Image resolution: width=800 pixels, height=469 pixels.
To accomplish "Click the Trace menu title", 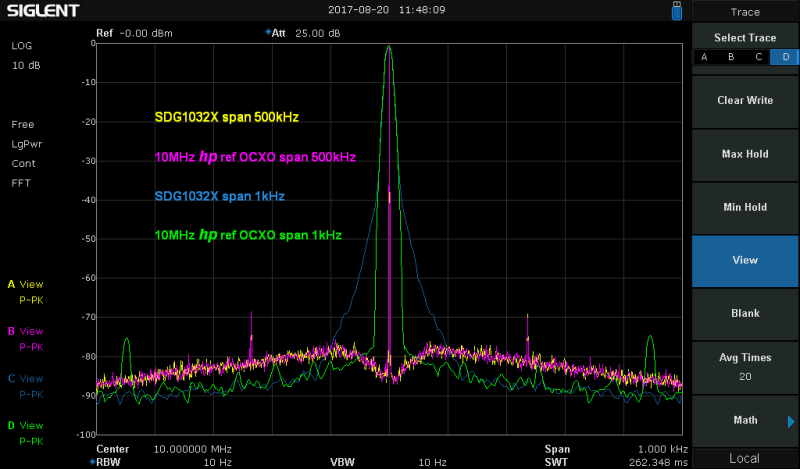I will point(745,12).
